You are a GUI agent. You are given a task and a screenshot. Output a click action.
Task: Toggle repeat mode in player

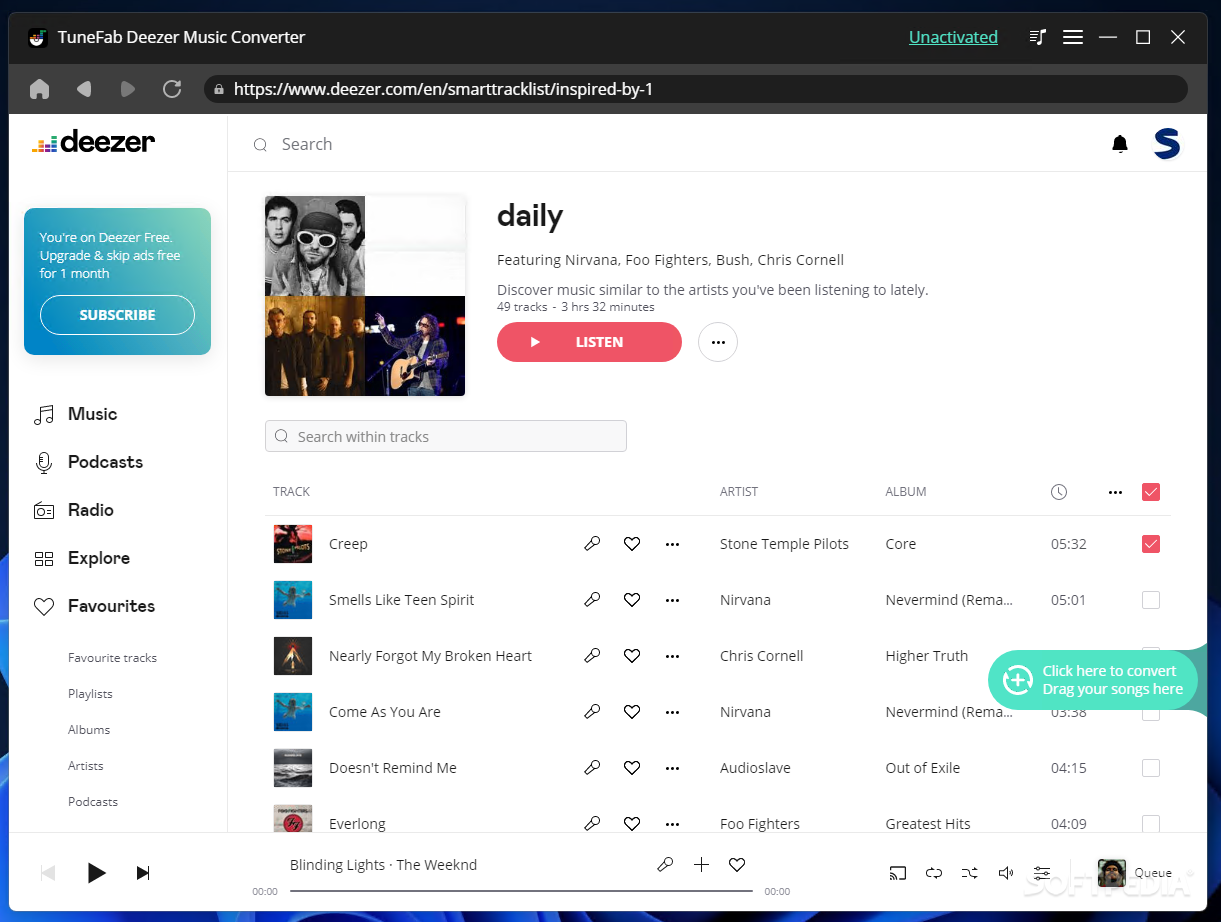(x=934, y=873)
